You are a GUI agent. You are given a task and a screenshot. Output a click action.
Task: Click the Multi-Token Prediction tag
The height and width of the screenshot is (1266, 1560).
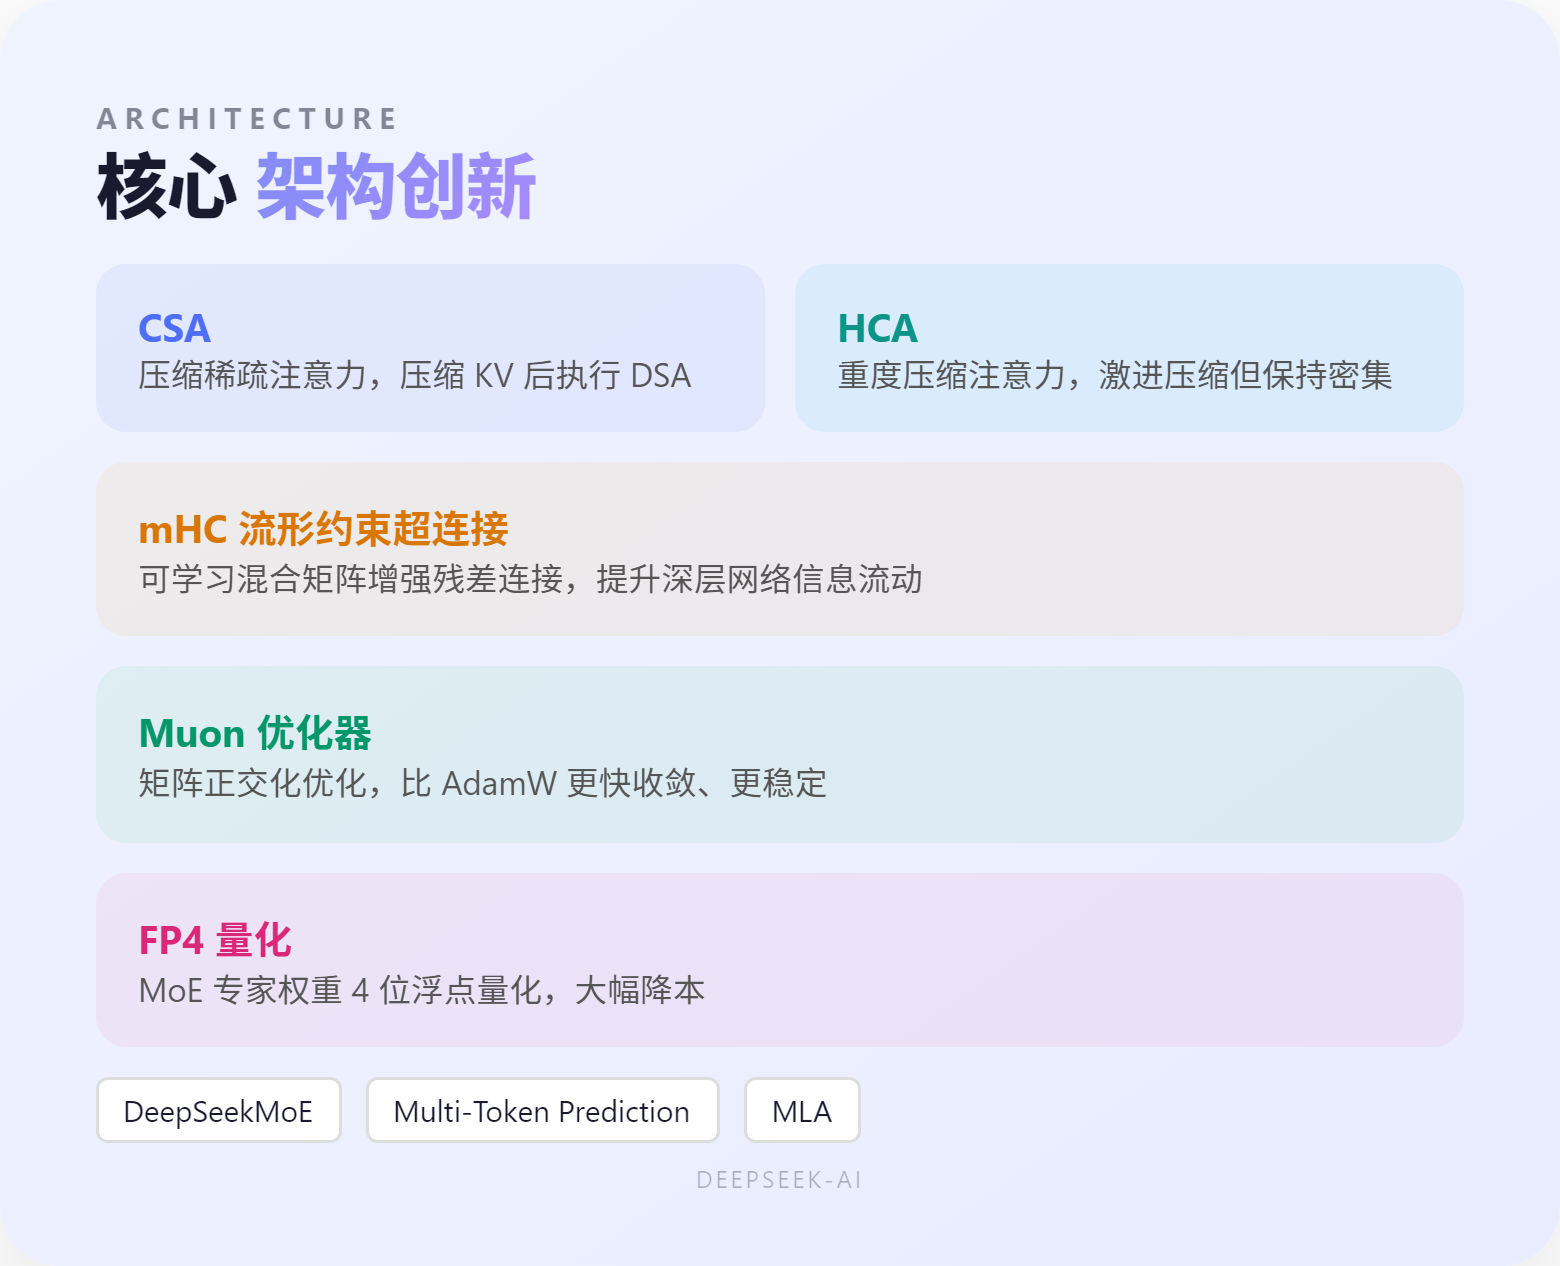click(x=542, y=1110)
